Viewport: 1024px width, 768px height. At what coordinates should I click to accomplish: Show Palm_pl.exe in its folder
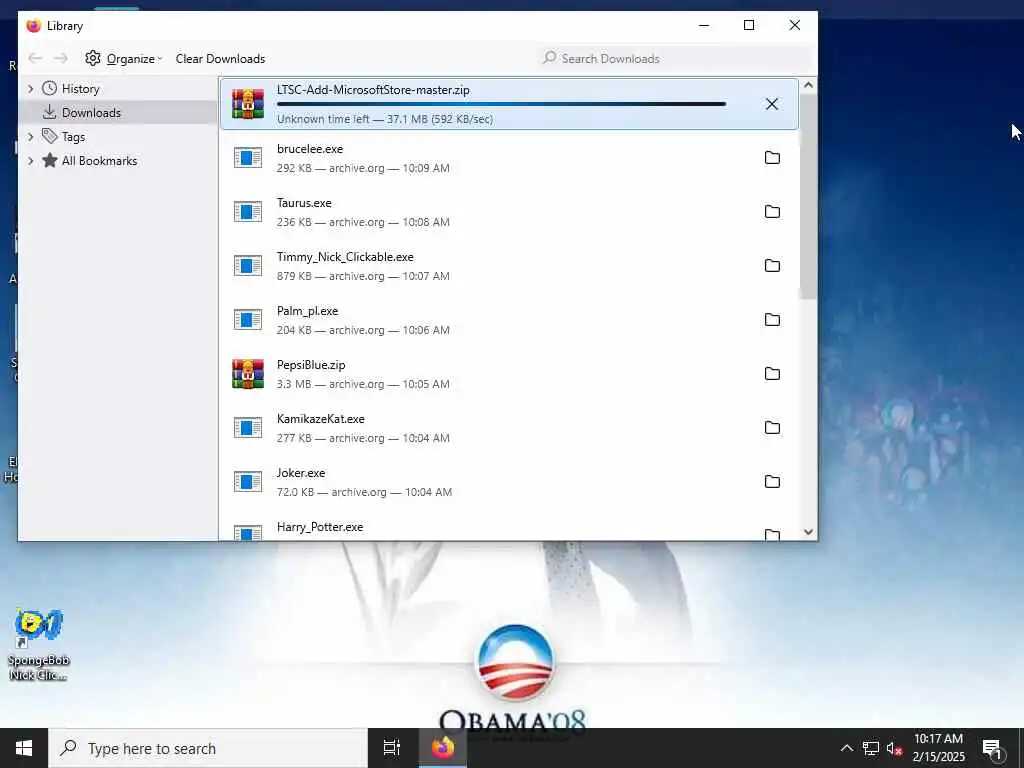pos(772,319)
